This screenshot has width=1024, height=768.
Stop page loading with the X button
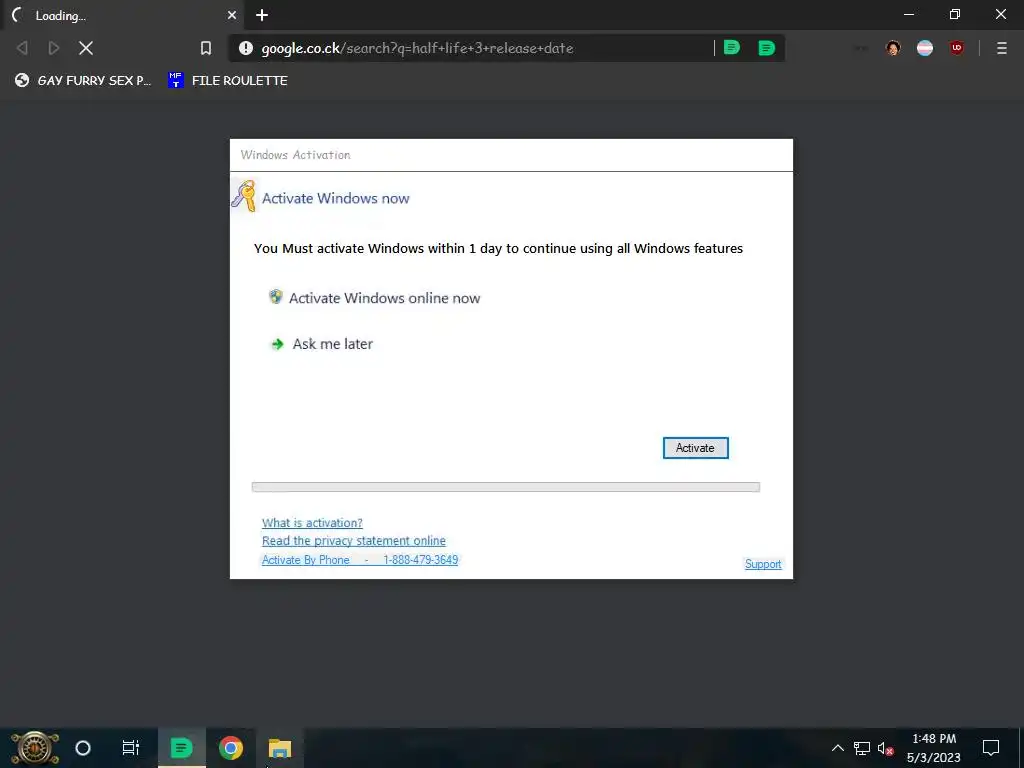point(86,48)
